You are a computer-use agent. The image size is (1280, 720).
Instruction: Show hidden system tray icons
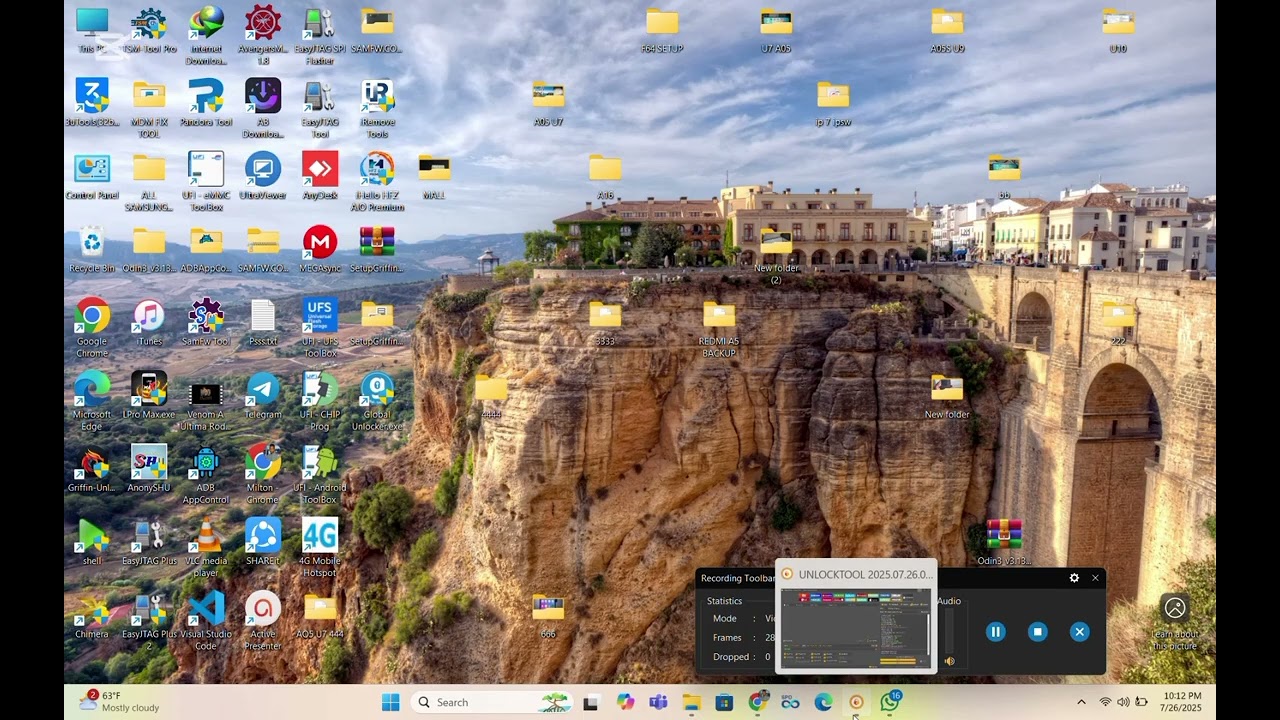1081,702
